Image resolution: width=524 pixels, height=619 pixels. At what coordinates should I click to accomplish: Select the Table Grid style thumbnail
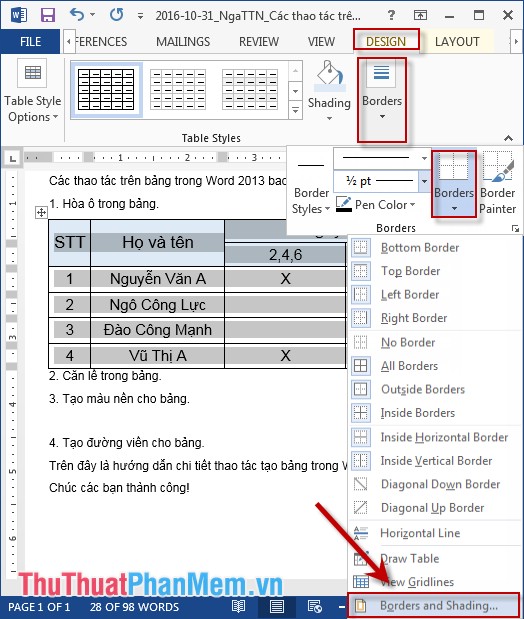click(x=106, y=90)
